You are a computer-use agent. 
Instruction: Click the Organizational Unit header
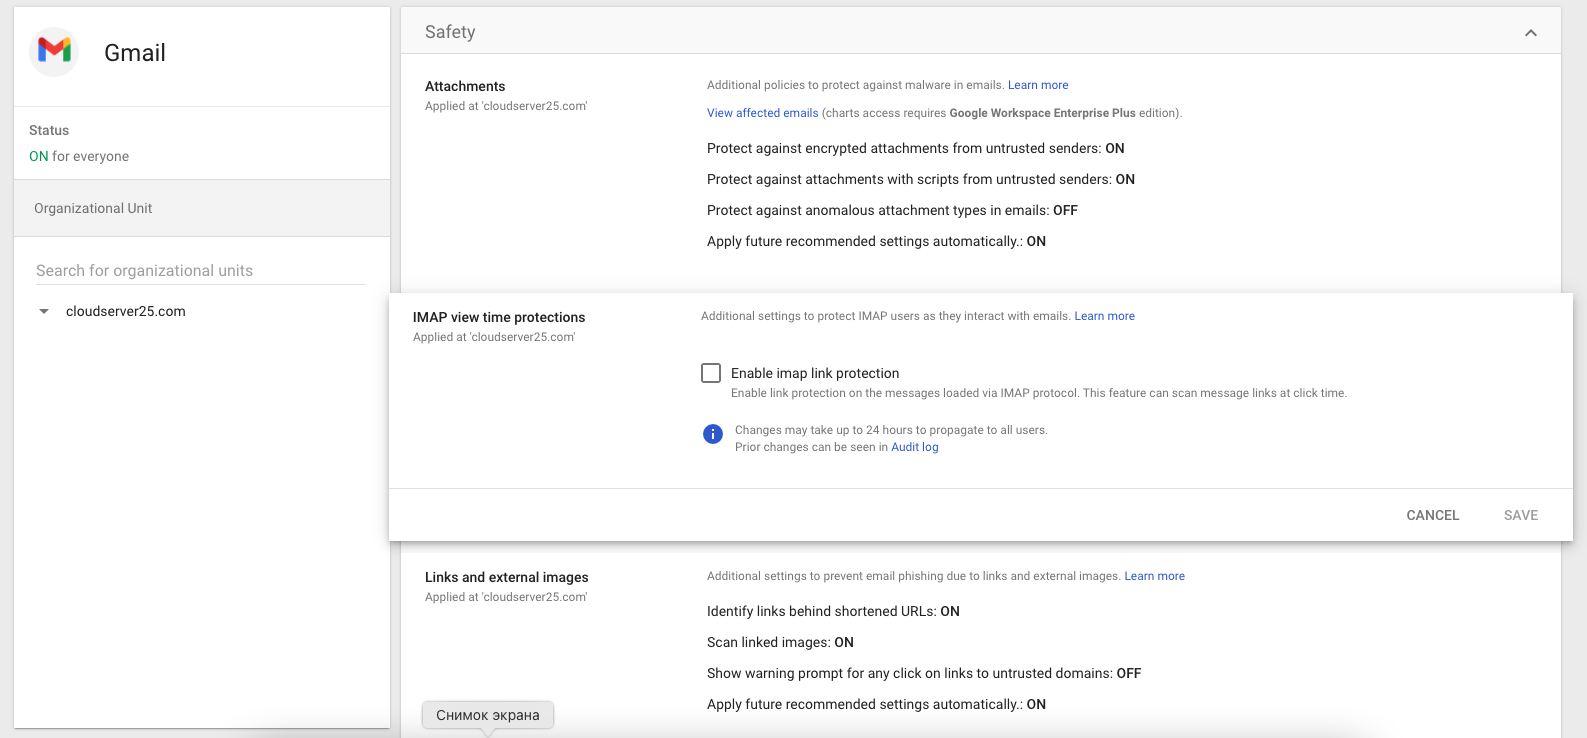(x=202, y=208)
